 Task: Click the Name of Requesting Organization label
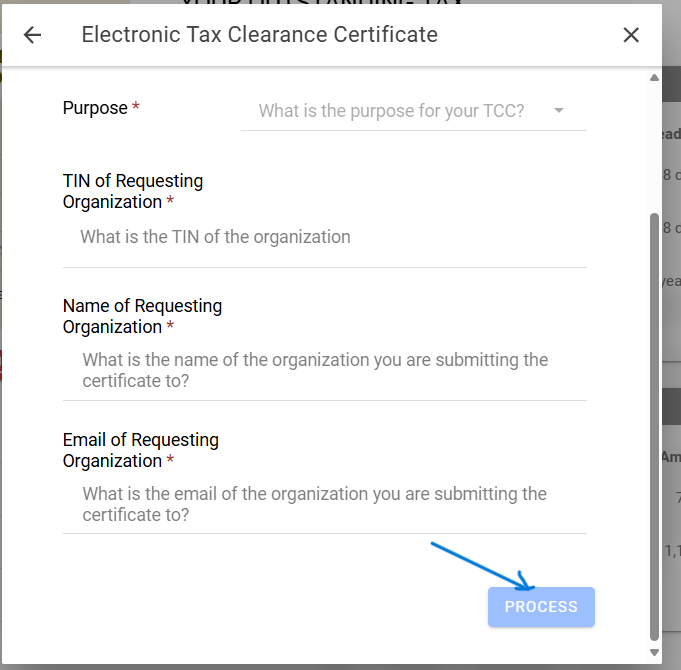point(142,316)
